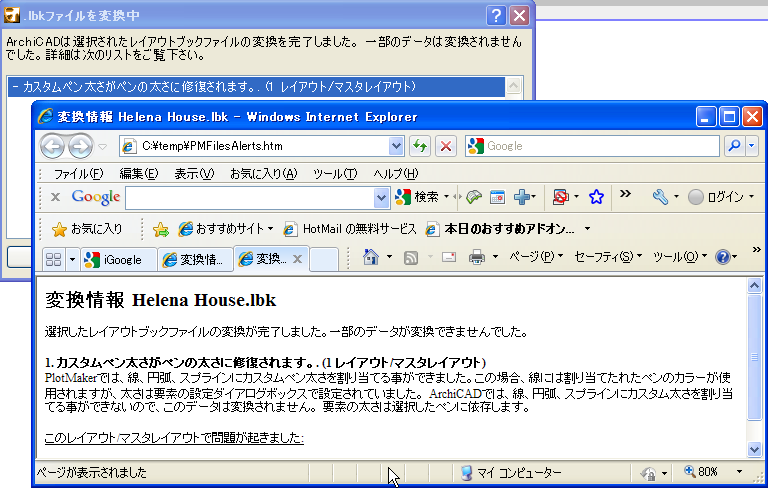Screen dimensions: 768x488
Task: Open the ページ(P) command menu
Action: (x=536, y=257)
